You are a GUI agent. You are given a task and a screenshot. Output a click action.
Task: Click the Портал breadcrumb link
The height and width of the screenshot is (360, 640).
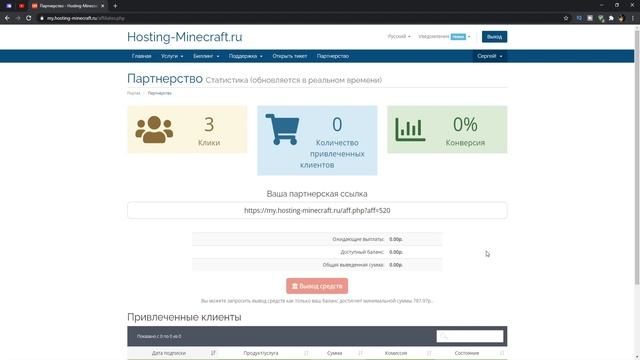[133, 93]
